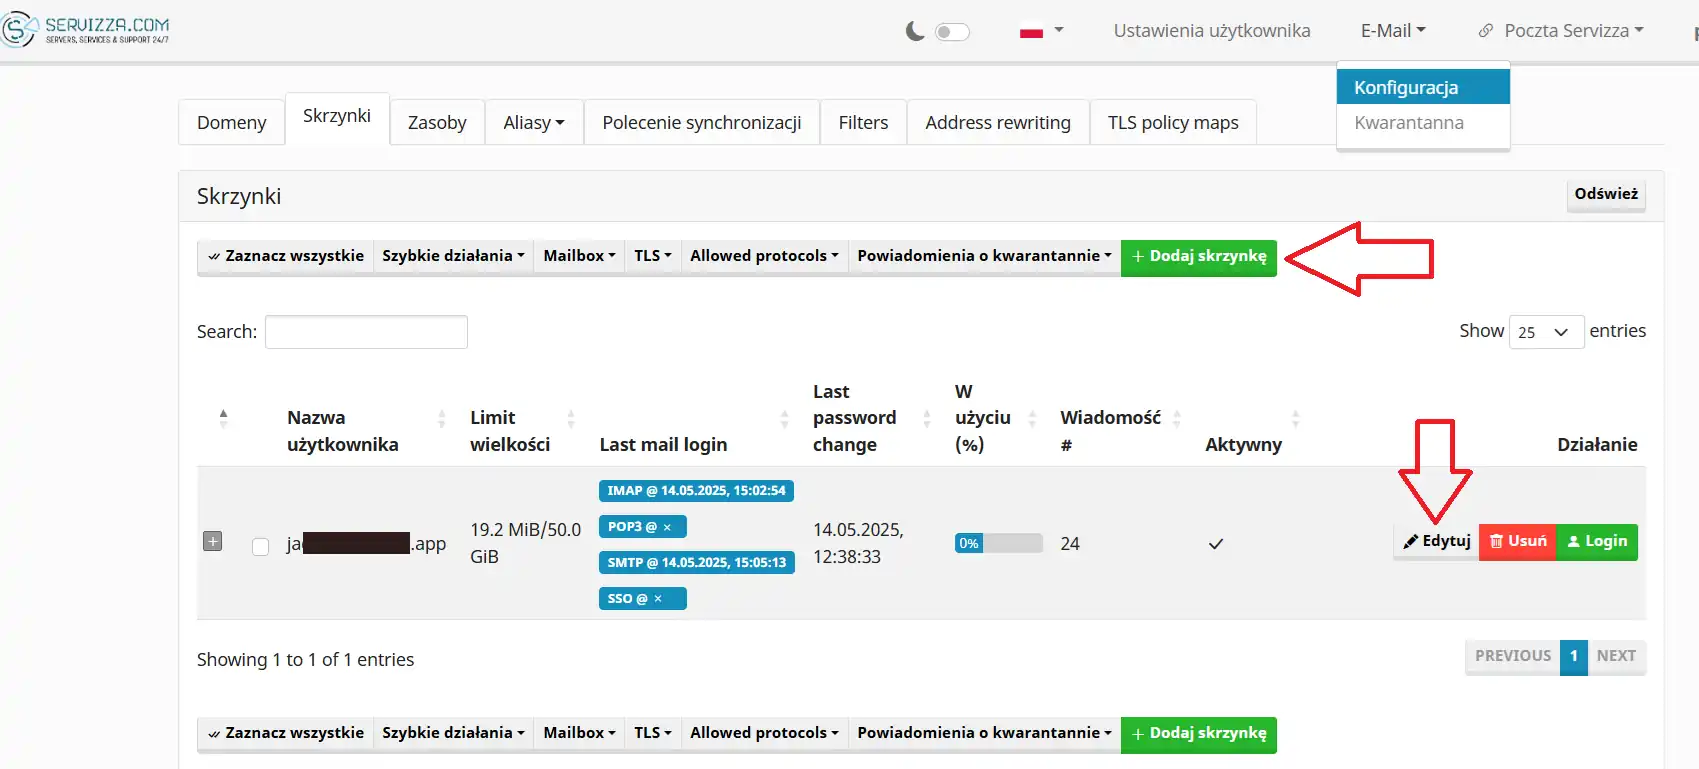The width and height of the screenshot is (1699, 769).
Task: Select Kwarantanna from E-Mail menu
Action: 1408,123
